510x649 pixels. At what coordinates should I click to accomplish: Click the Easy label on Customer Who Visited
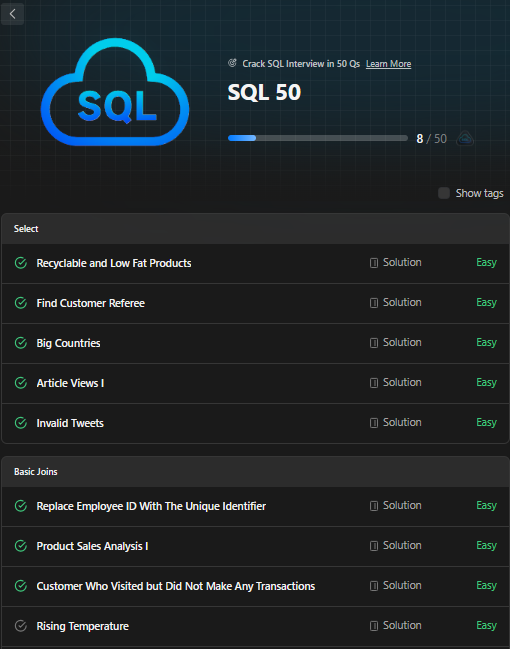[x=486, y=586]
